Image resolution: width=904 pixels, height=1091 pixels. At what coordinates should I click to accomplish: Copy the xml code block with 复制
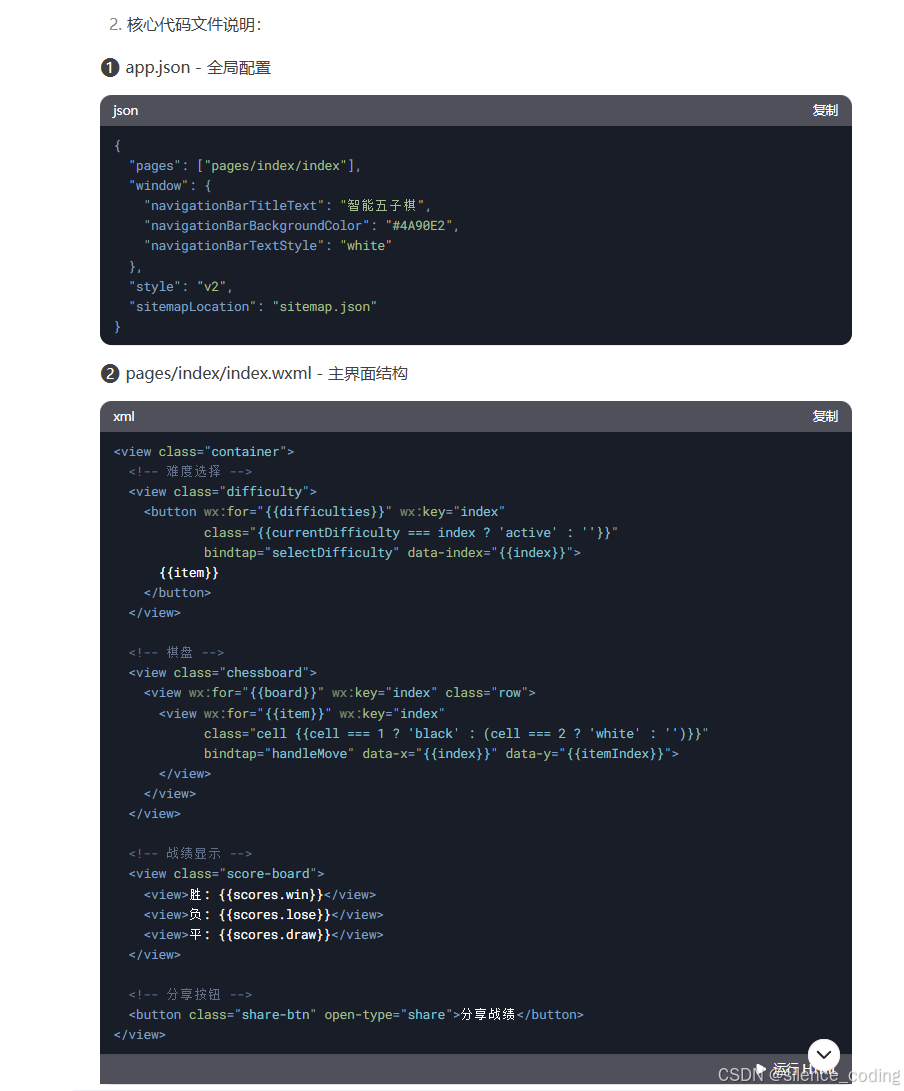pos(825,417)
